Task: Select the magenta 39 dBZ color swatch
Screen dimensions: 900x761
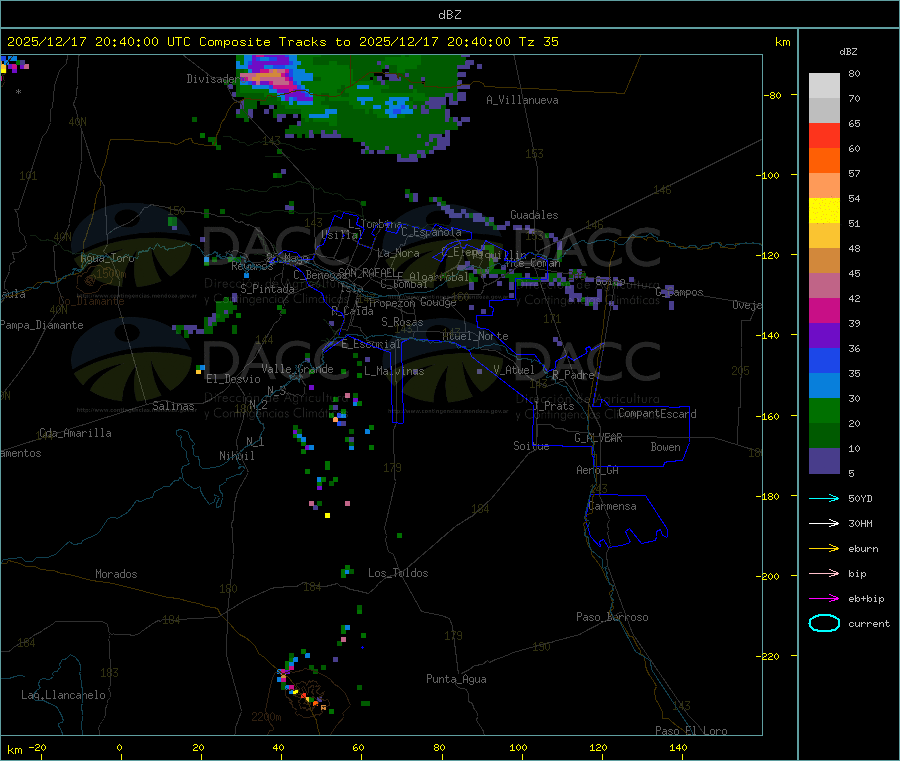Action: (x=824, y=310)
